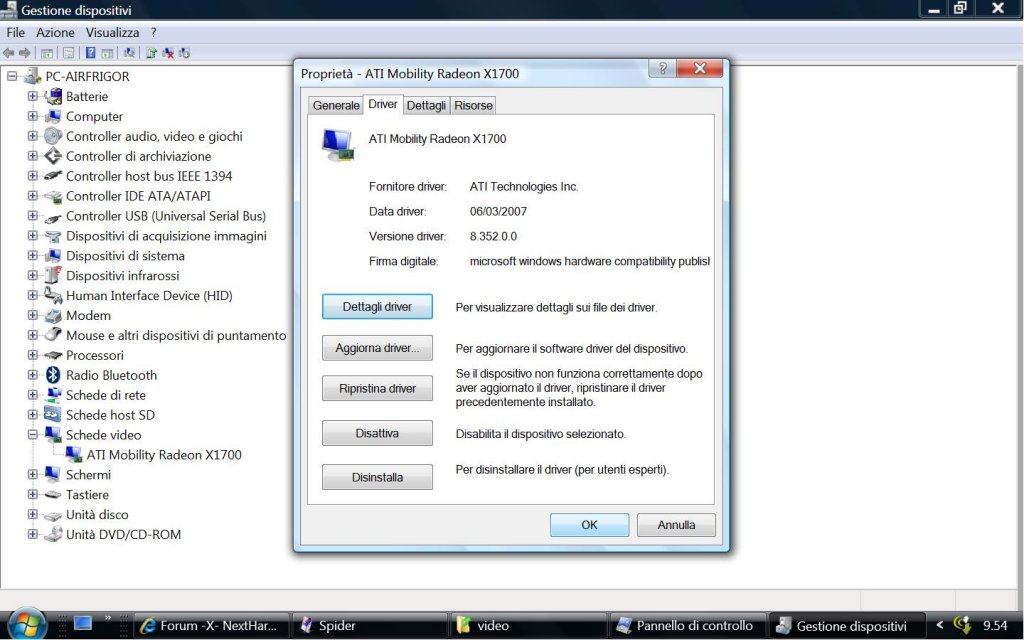Expand Controller audio, video e giochi
The image size is (1024, 640).
(x=32, y=136)
